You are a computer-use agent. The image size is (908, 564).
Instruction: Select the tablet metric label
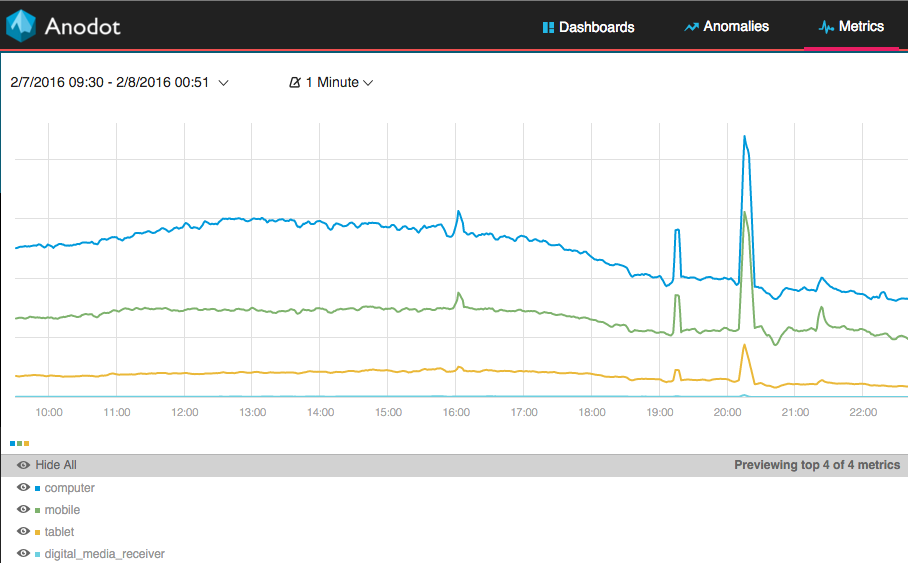coord(59,532)
